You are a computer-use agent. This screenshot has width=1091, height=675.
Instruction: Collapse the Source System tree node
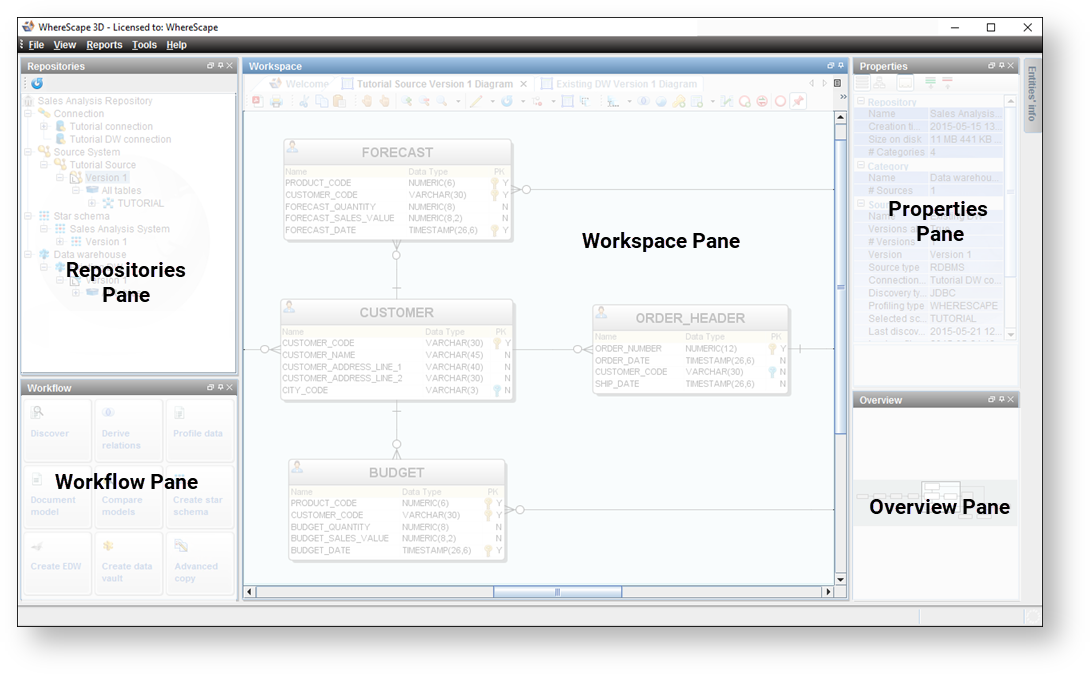pos(29,152)
